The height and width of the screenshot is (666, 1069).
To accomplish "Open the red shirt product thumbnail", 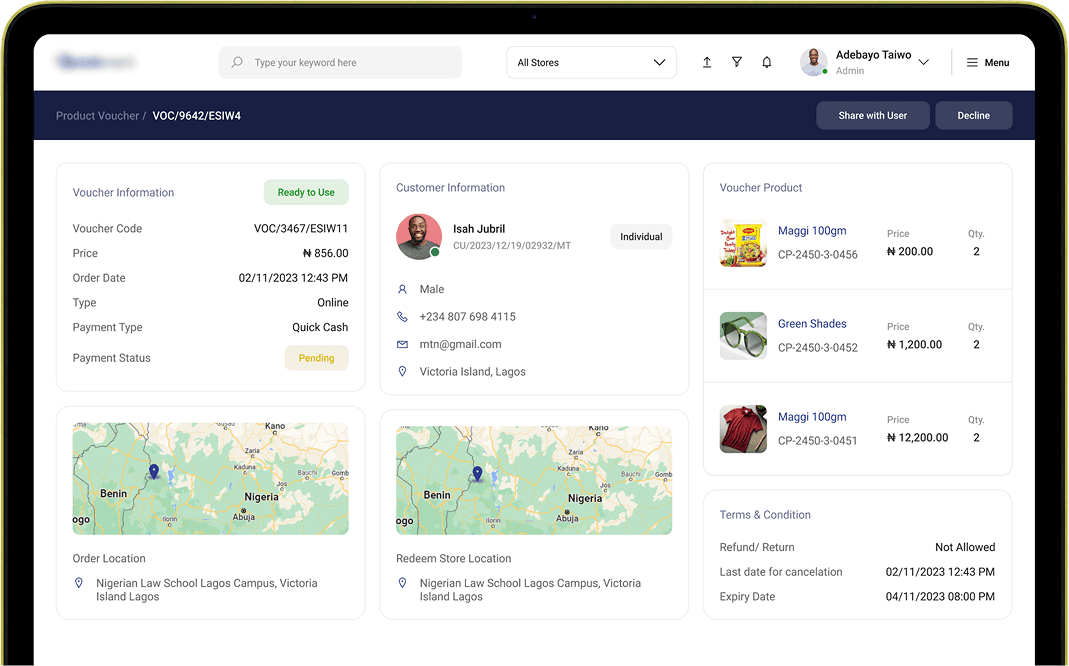I will tap(743, 429).
